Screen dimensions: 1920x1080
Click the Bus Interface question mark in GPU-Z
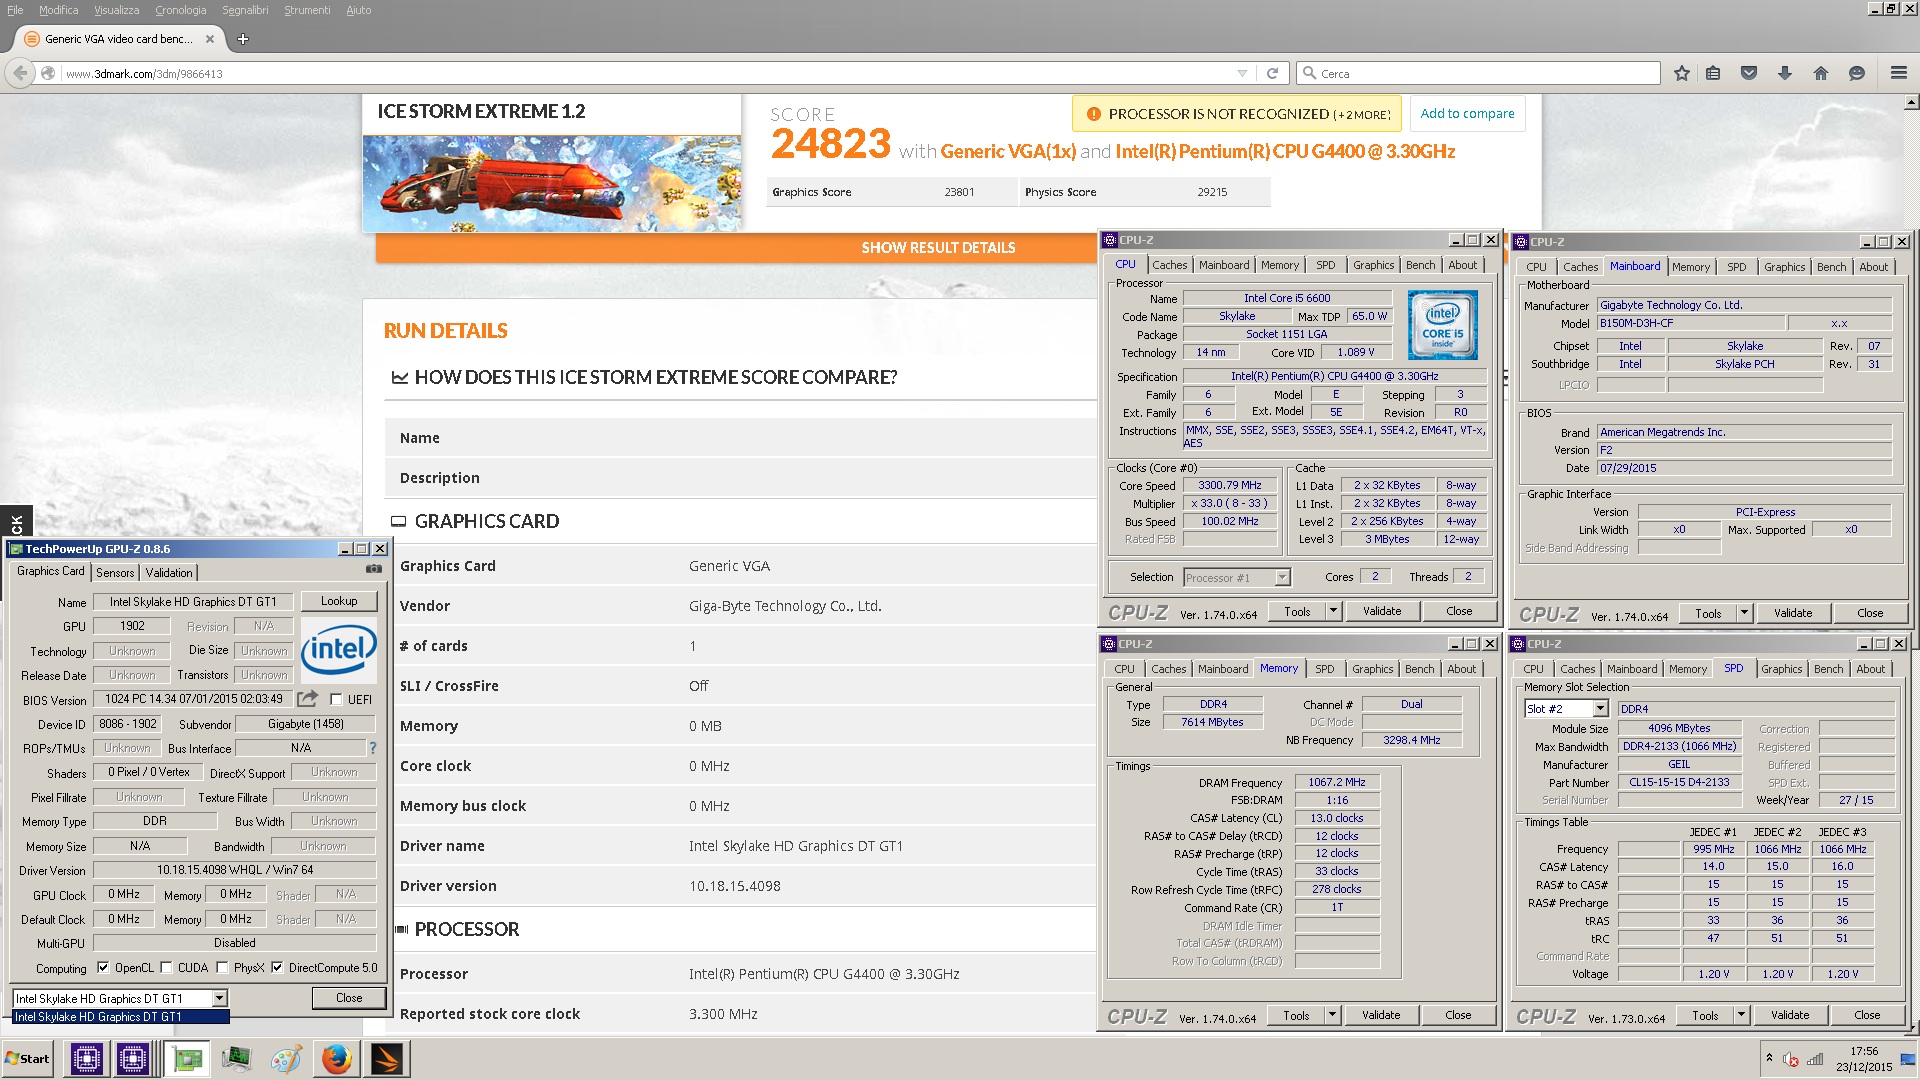(x=373, y=748)
